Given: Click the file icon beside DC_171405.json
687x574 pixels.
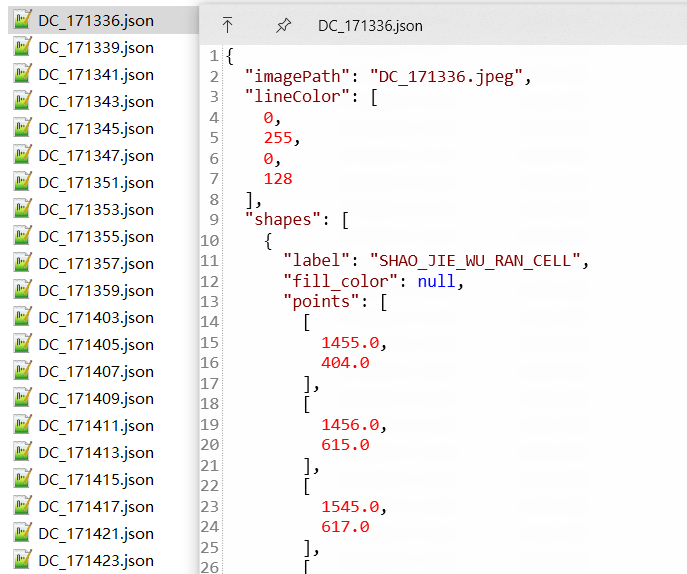Looking at the screenshot, I should (22, 344).
